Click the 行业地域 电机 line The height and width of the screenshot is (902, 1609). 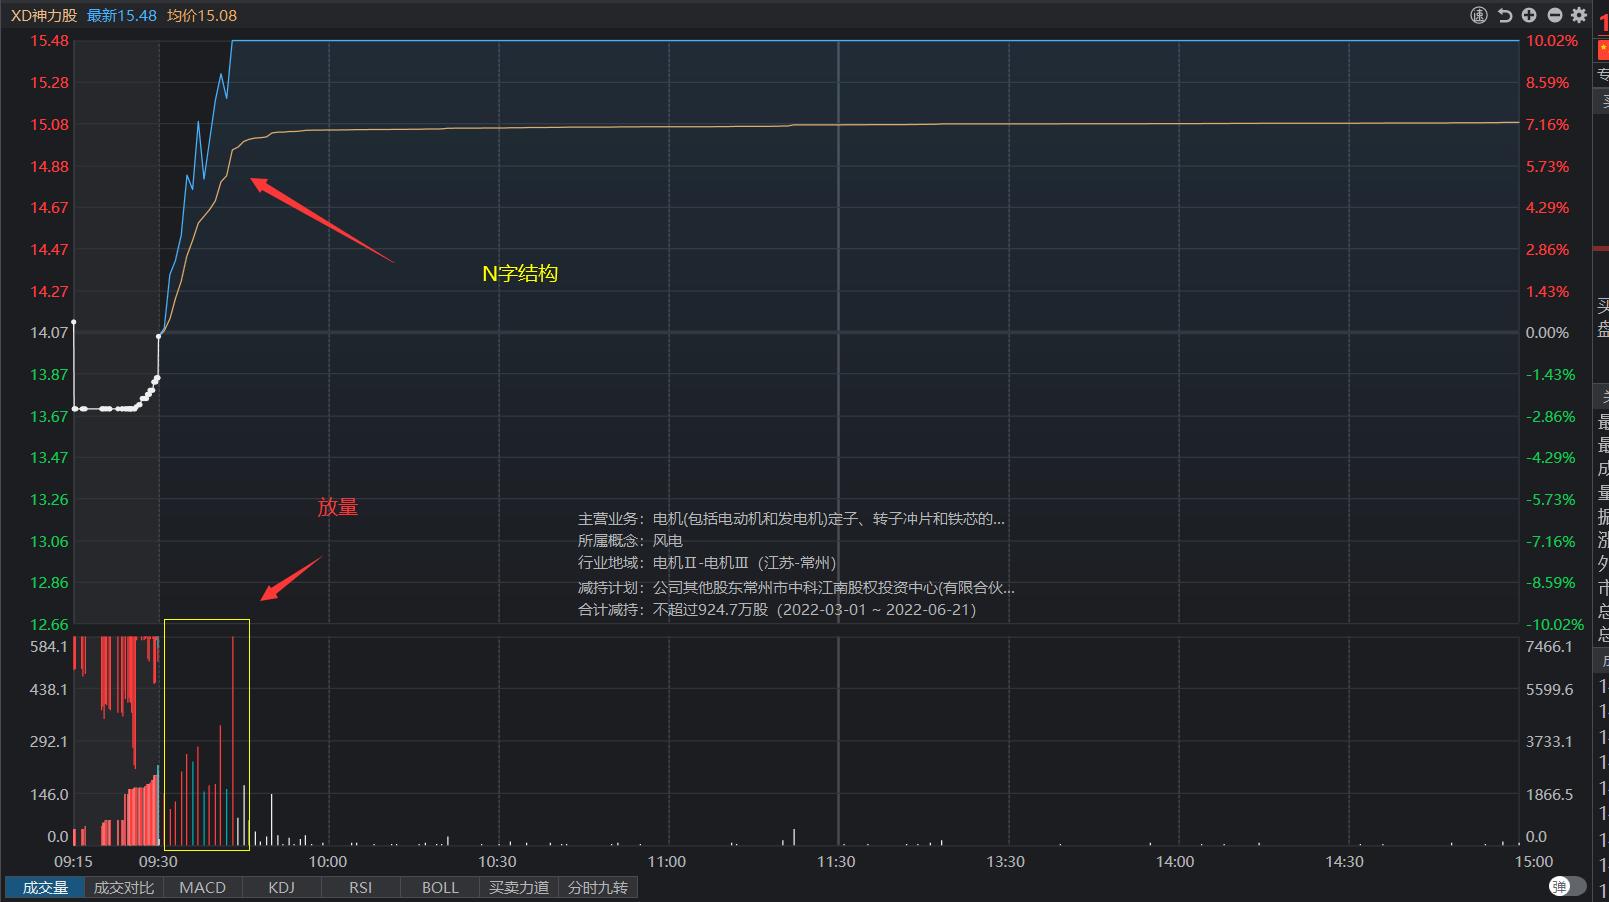707,563
